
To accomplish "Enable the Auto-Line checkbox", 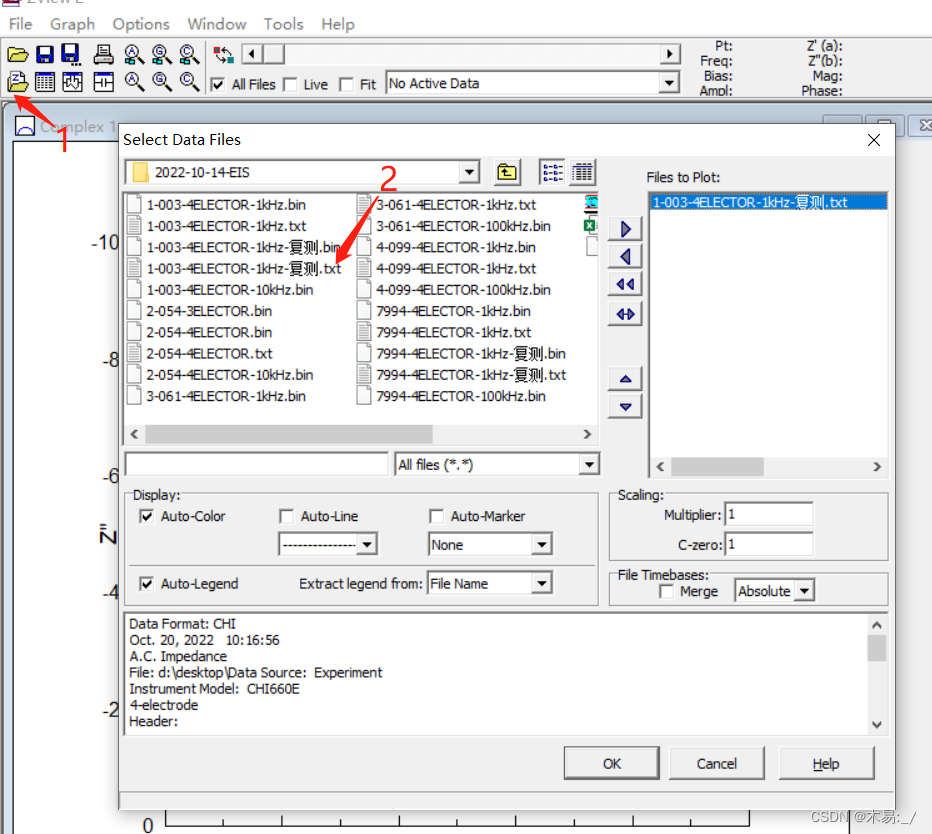I will tap(286, 516).
